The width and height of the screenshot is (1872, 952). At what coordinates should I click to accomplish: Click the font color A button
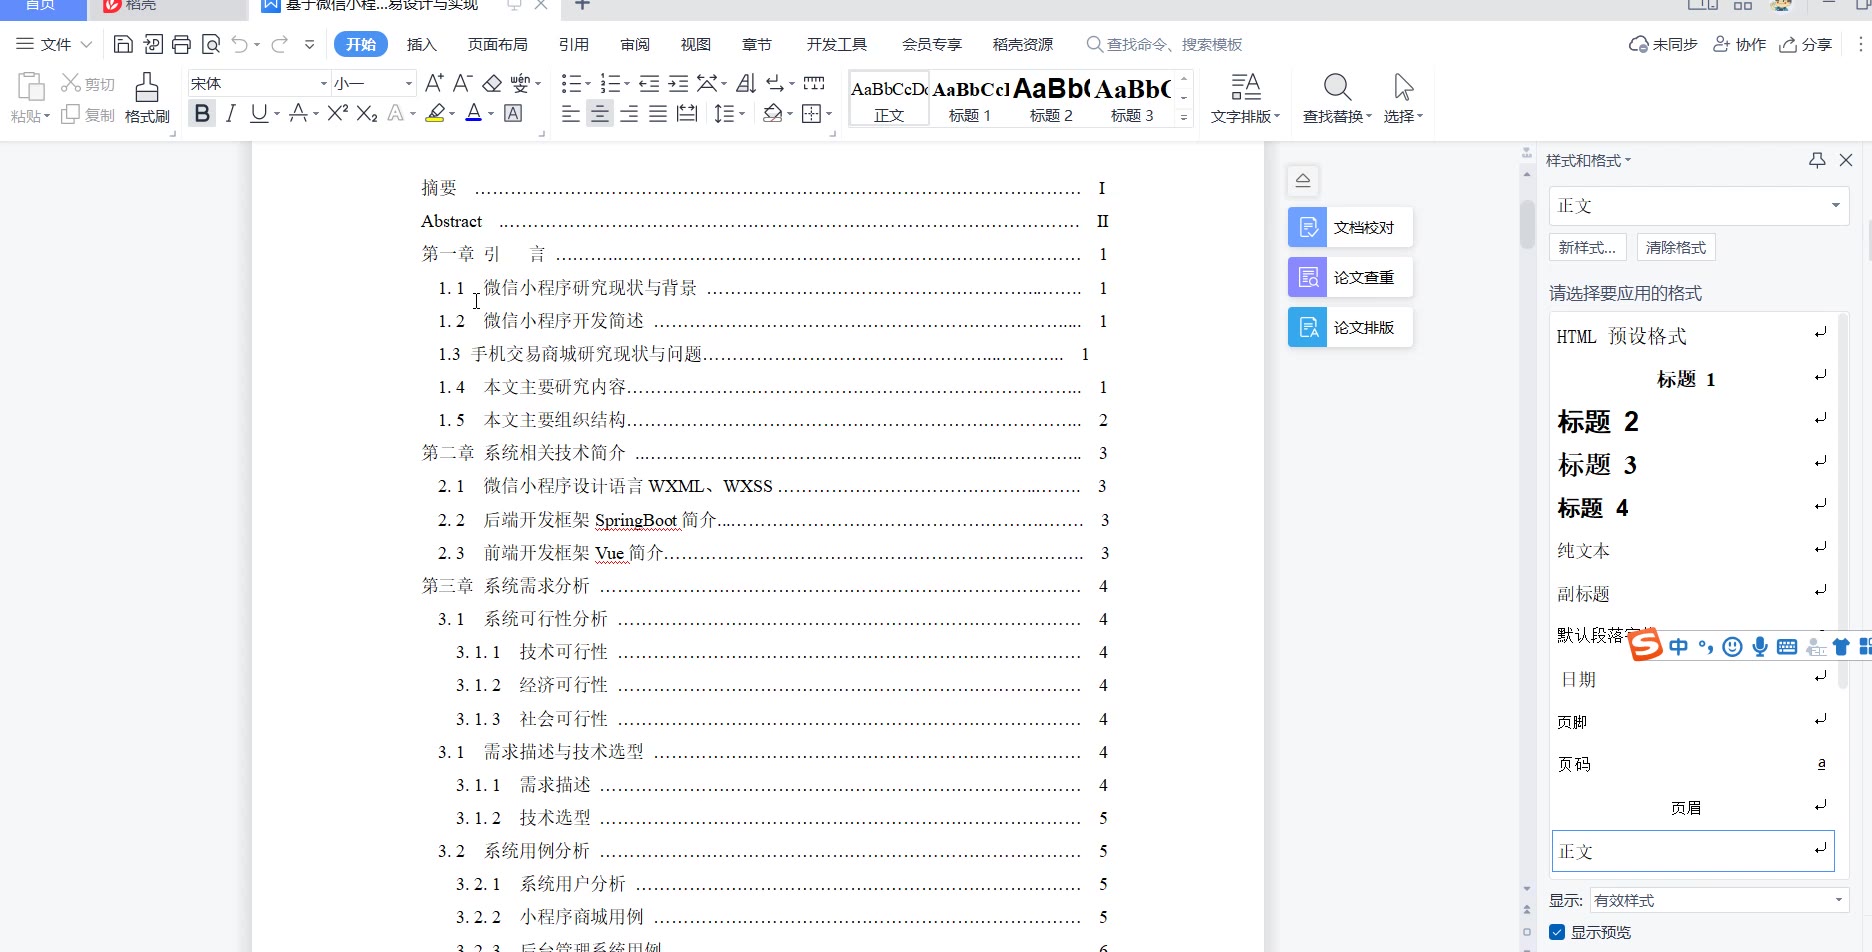click(x=474, y=113)
